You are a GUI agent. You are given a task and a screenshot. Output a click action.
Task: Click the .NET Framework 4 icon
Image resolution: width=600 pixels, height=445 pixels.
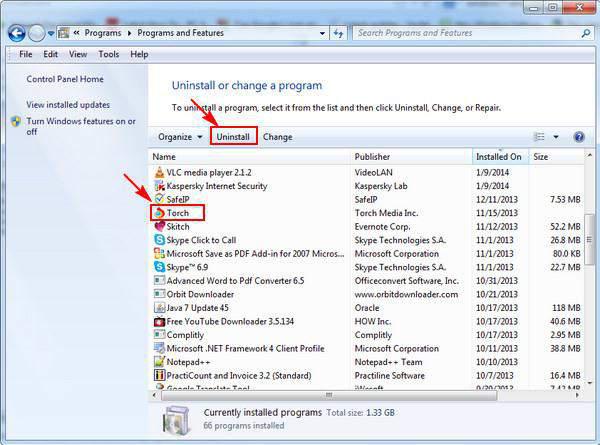coord(159,348)
